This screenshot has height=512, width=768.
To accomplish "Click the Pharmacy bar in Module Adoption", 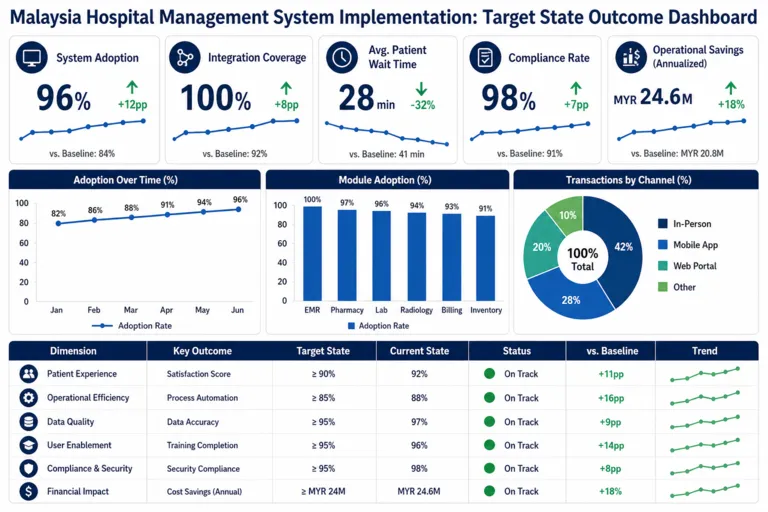I will [x=347, y=255].
